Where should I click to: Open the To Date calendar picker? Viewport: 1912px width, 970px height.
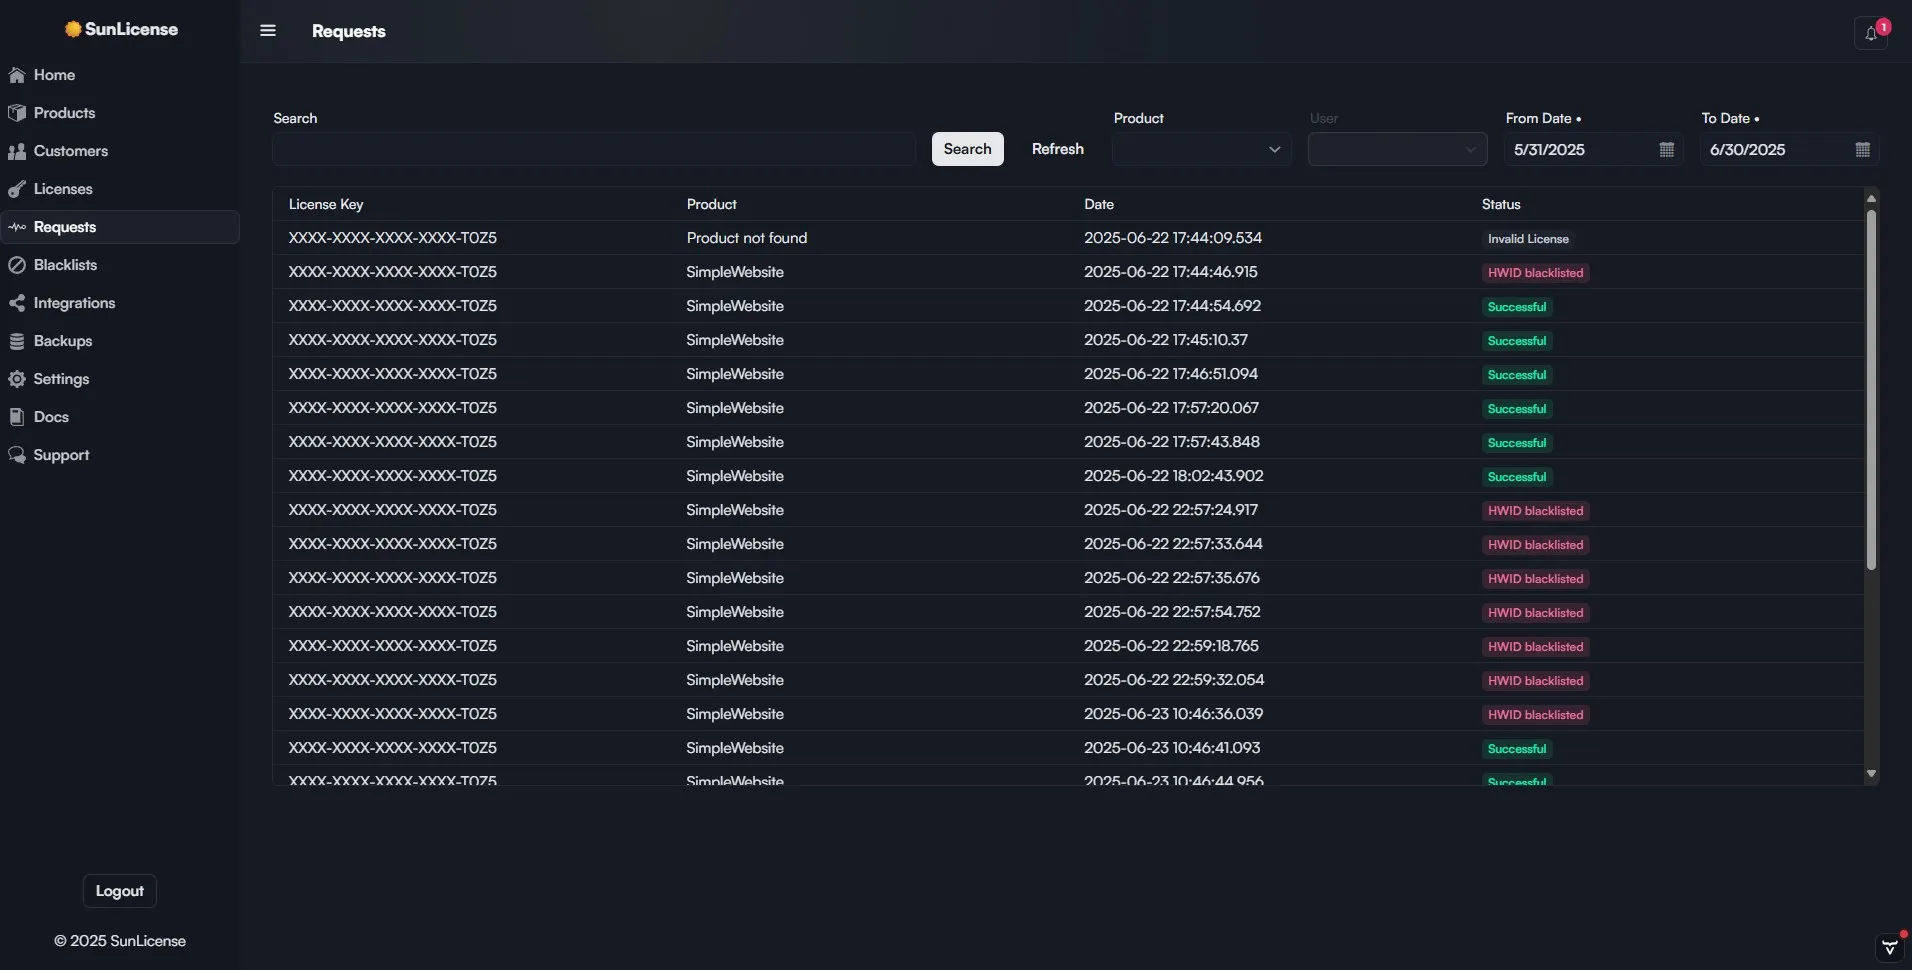click(1862, 149)
